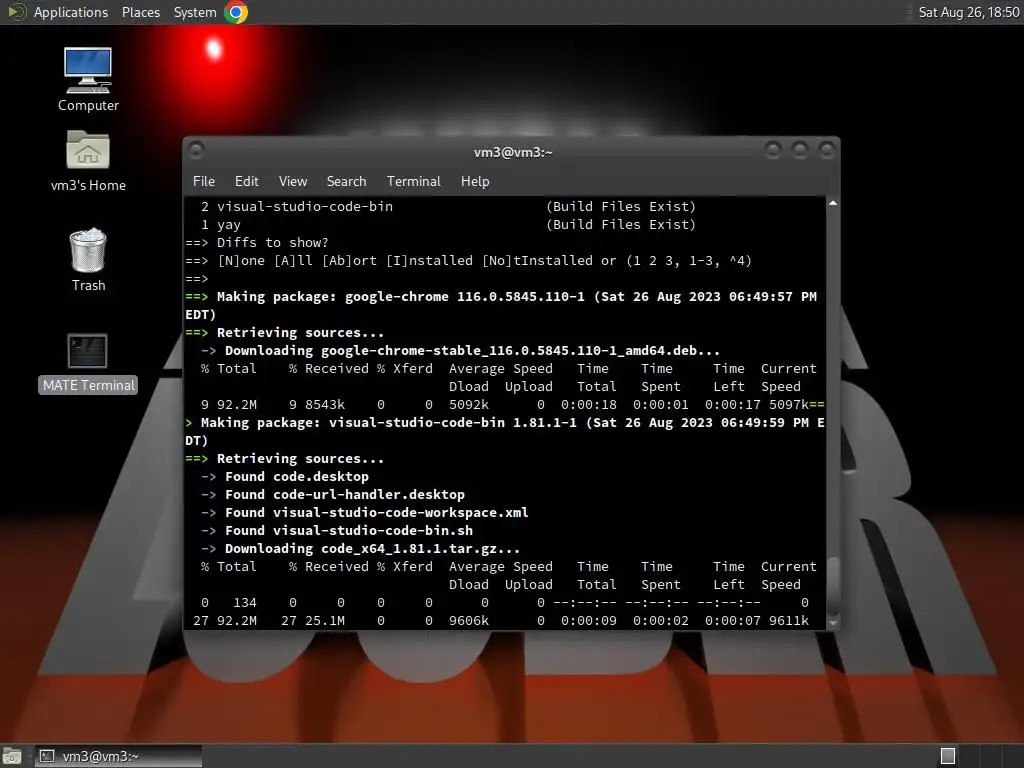Click the vm3@vm3:~ taskbar window button
Screen dimensions: 1024x768
(118, 756)
